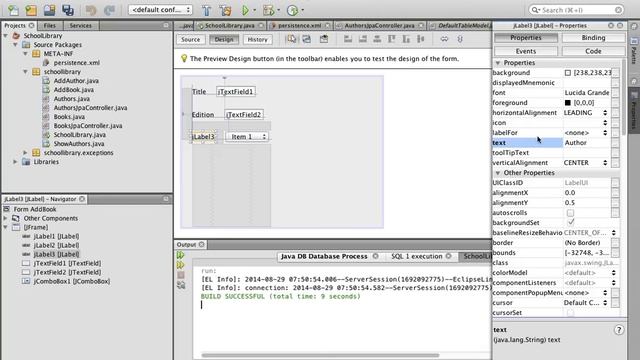
Task: Click the help question mark icon in Properties
Action: pos(619,330)
